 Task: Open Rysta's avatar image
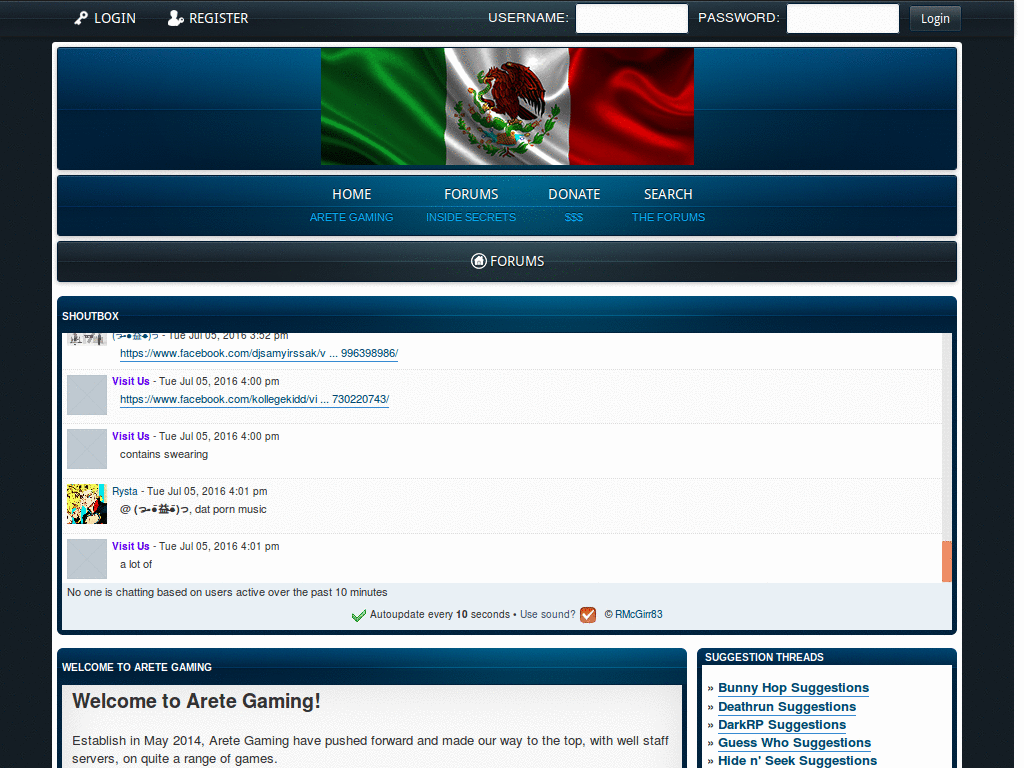pos(87,504)
